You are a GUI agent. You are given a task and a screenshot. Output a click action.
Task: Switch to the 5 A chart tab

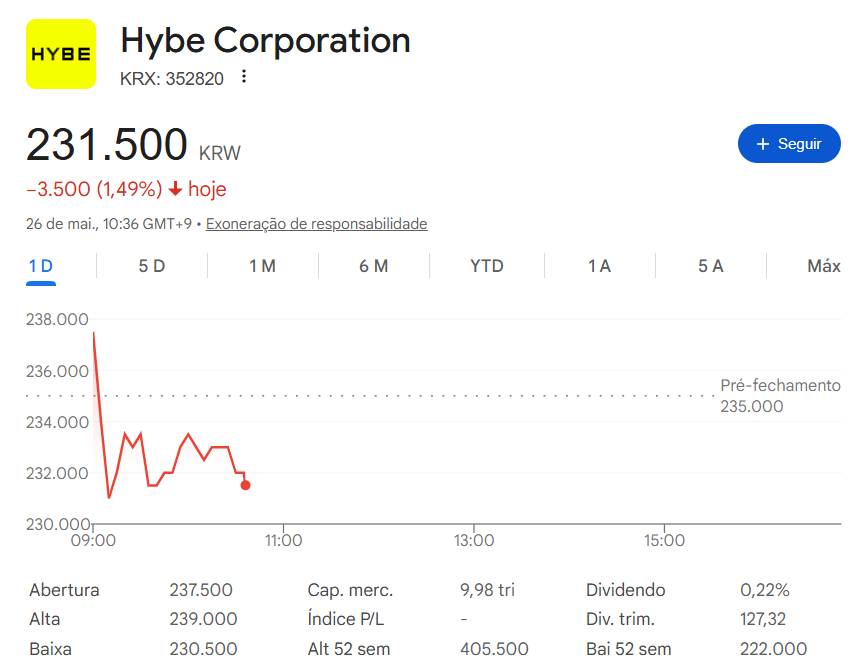pyautogui.click(x=711, y=266)
